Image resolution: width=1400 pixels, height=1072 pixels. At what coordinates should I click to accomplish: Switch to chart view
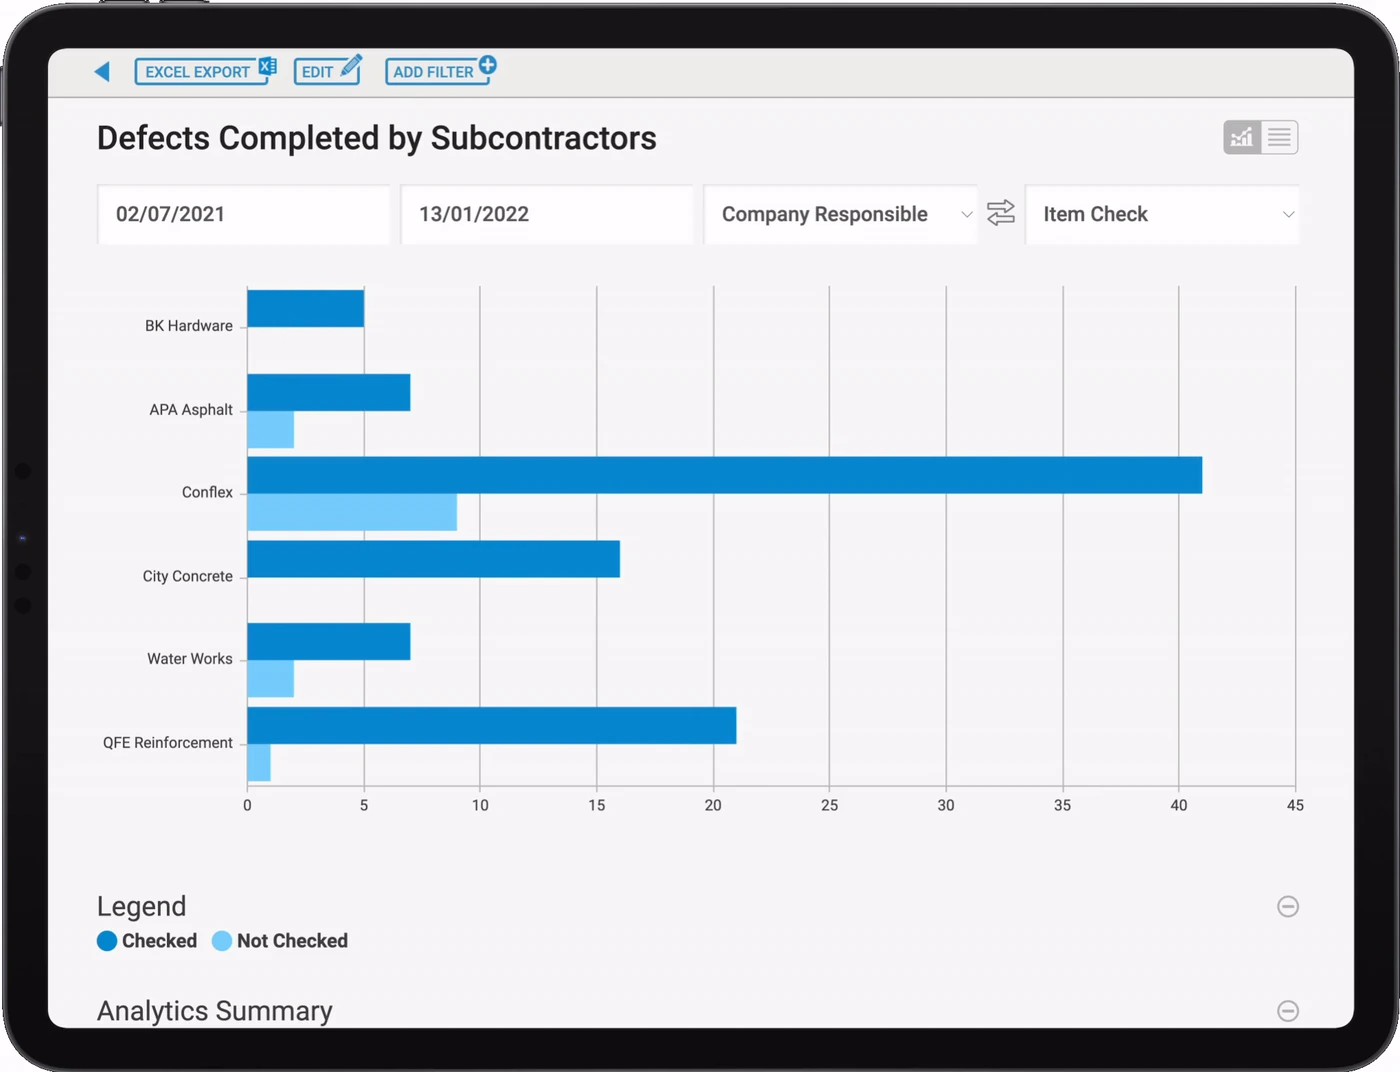click(1242, 137)
